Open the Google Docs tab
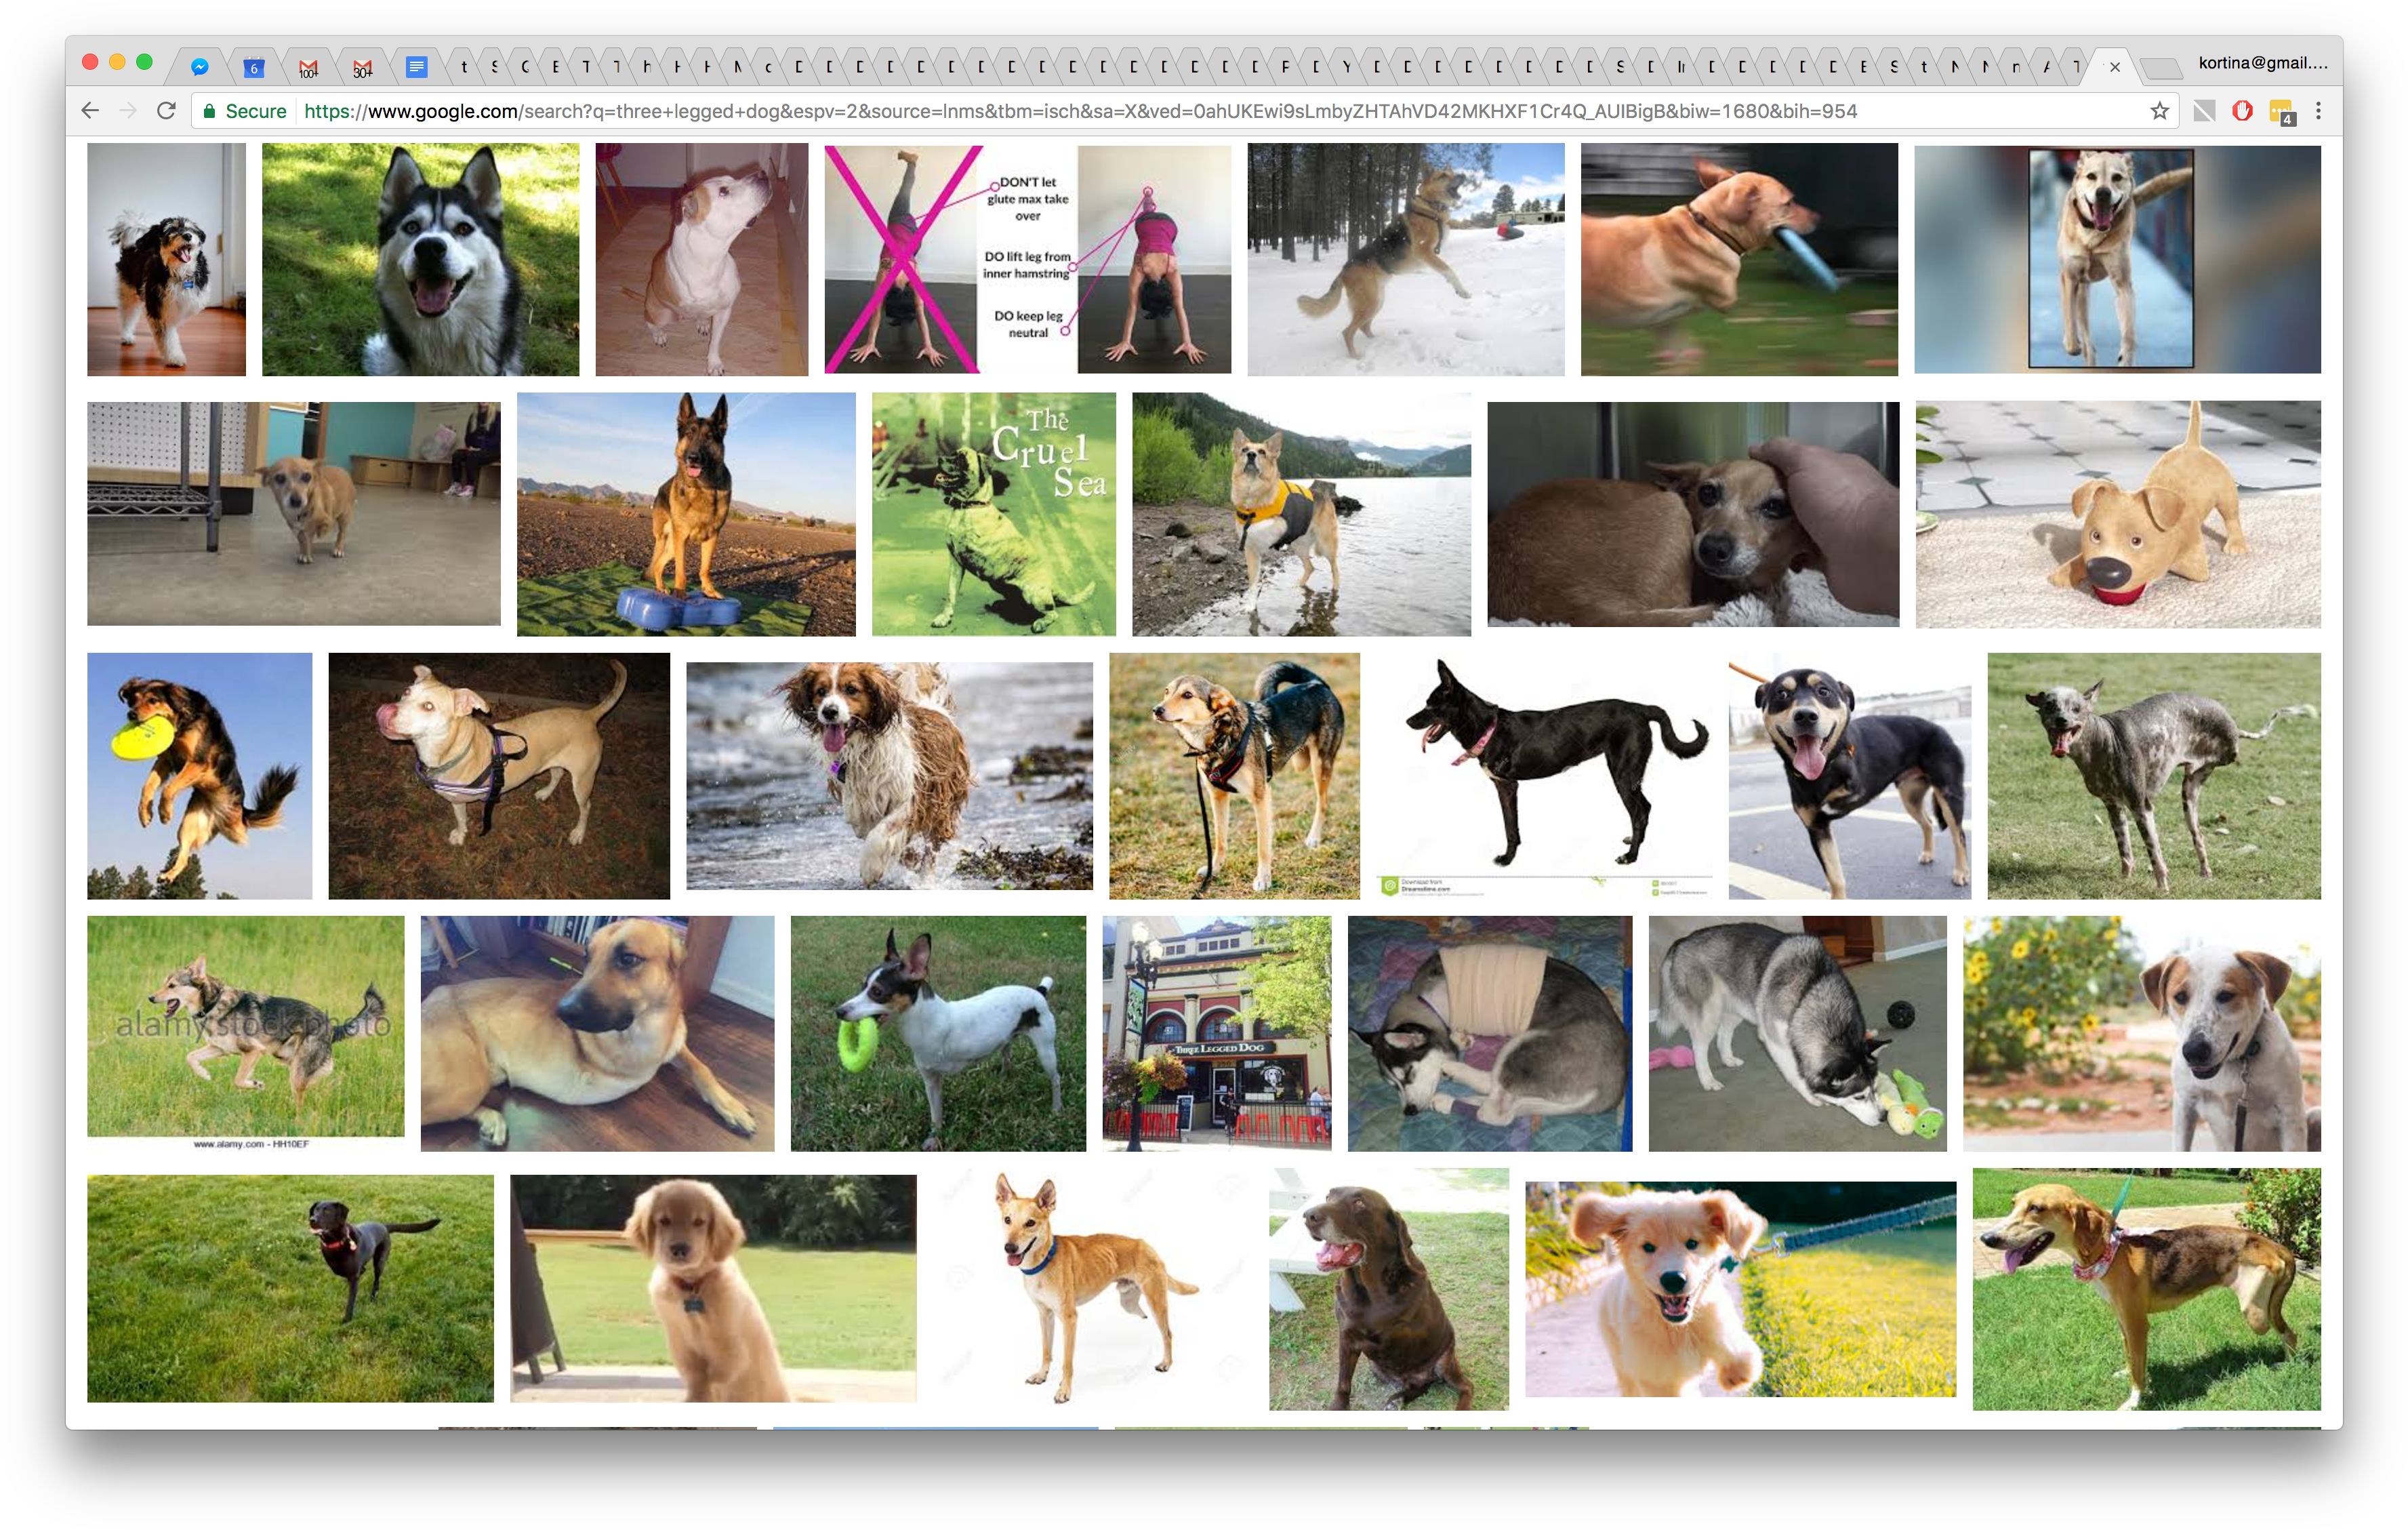The width and height of the screenshot is (2408, 1530). tap(417, 67)
